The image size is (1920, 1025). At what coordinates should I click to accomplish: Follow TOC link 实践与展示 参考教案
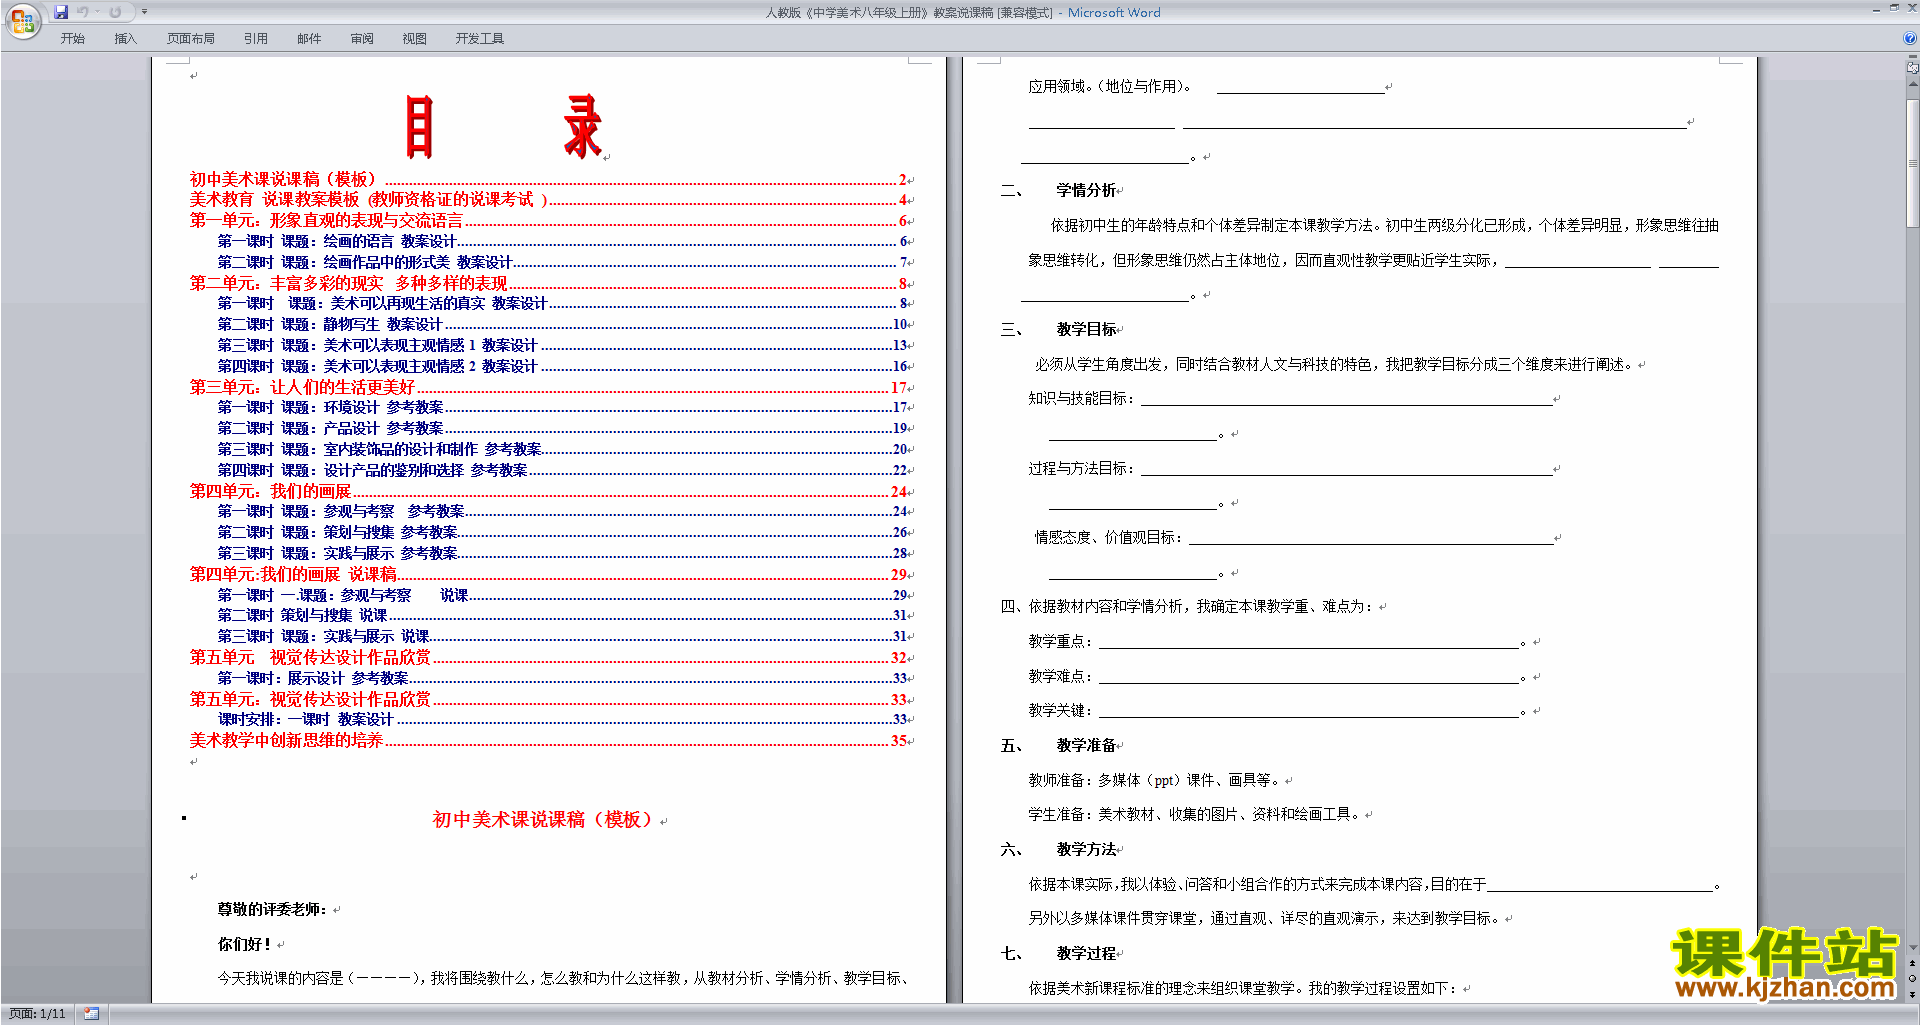[x=562, y=553]
